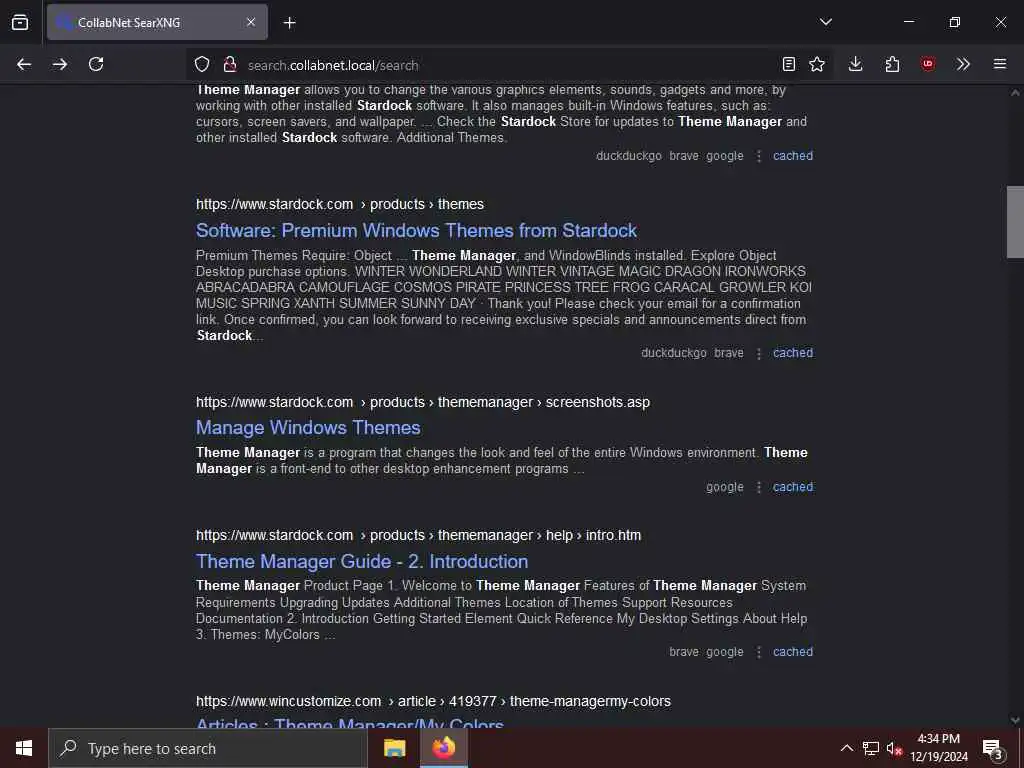Viewport: 1024px width, 768px height.
Task: Toggle reader view
Action: (789, 64)
